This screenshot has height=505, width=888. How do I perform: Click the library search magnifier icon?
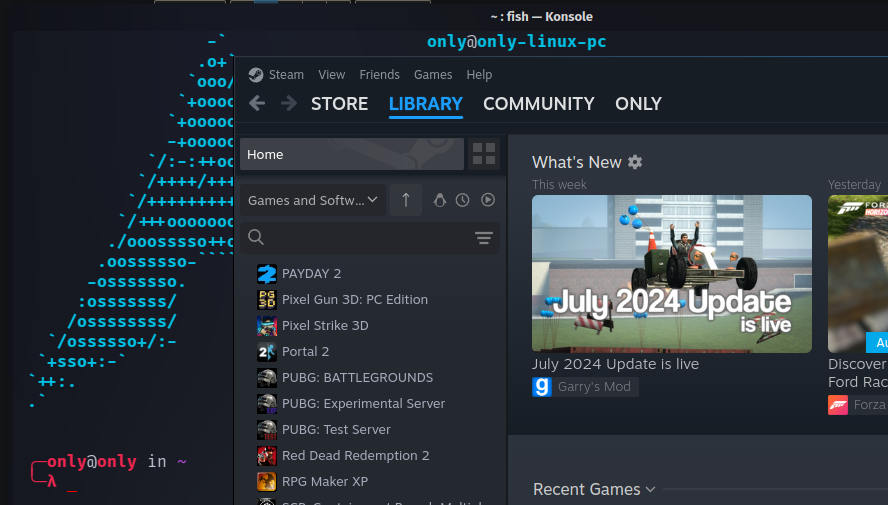tap(256, 237)
